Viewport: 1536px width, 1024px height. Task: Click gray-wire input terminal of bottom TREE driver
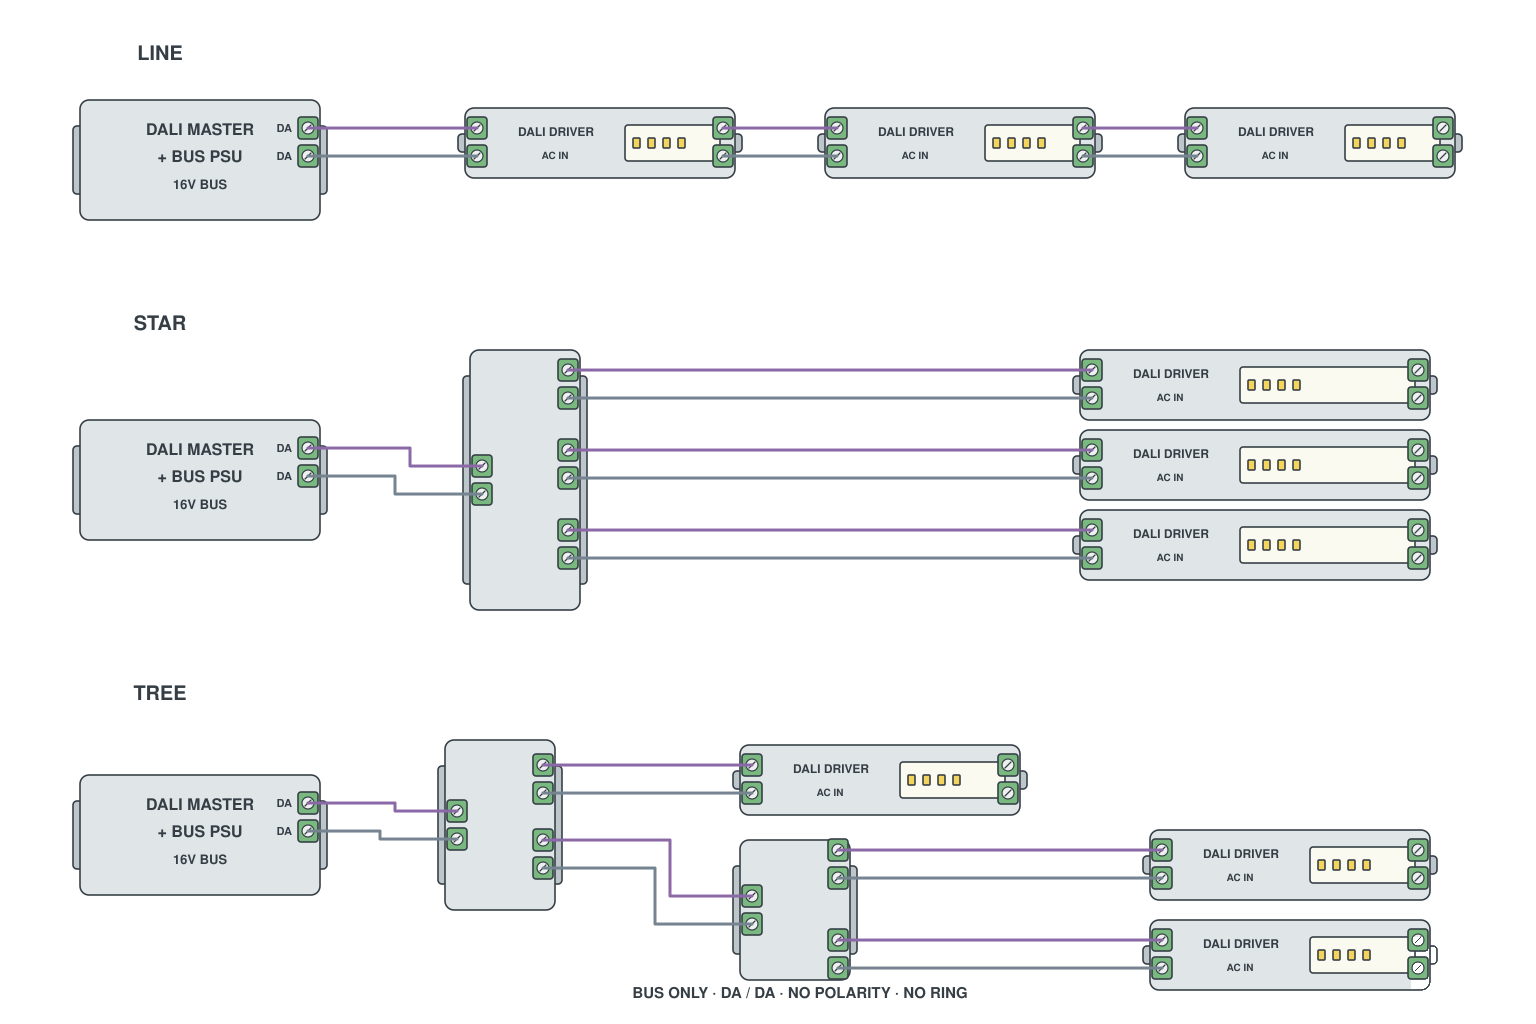click(1162, 968)
